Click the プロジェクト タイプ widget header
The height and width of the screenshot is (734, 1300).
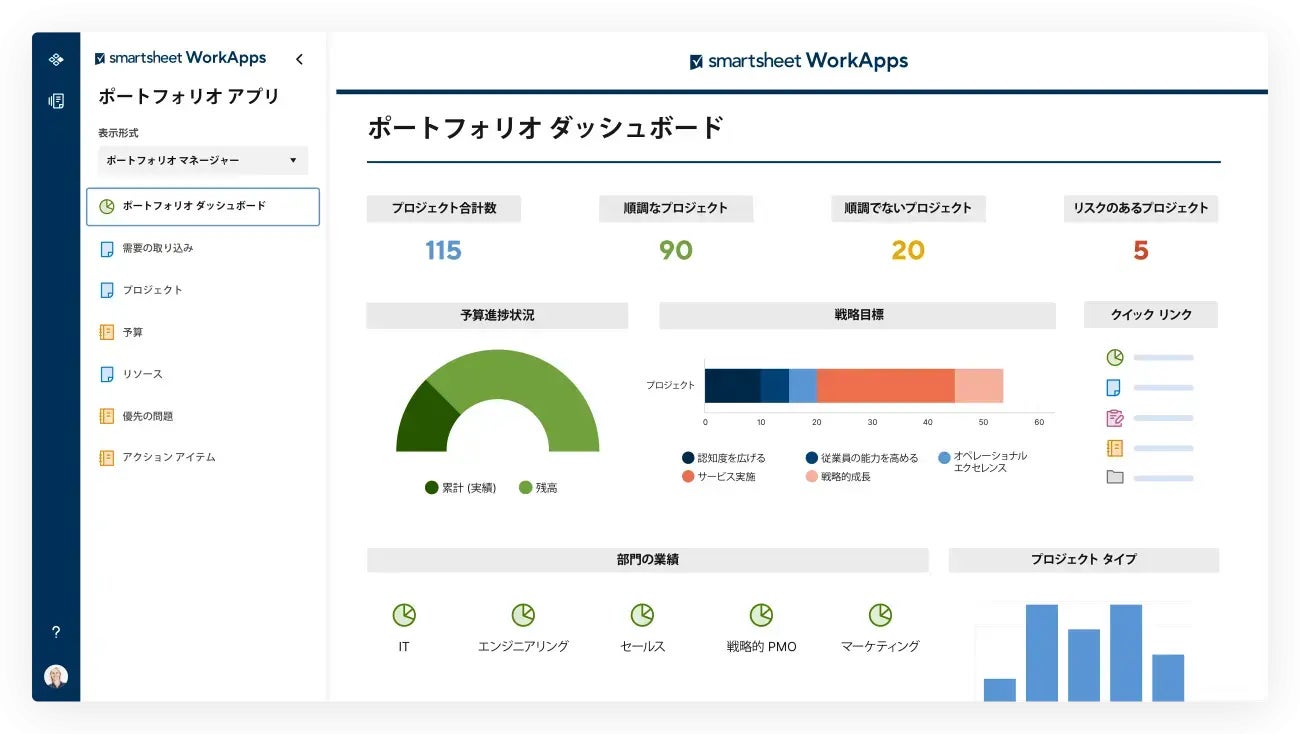(x=1084, y=560)
